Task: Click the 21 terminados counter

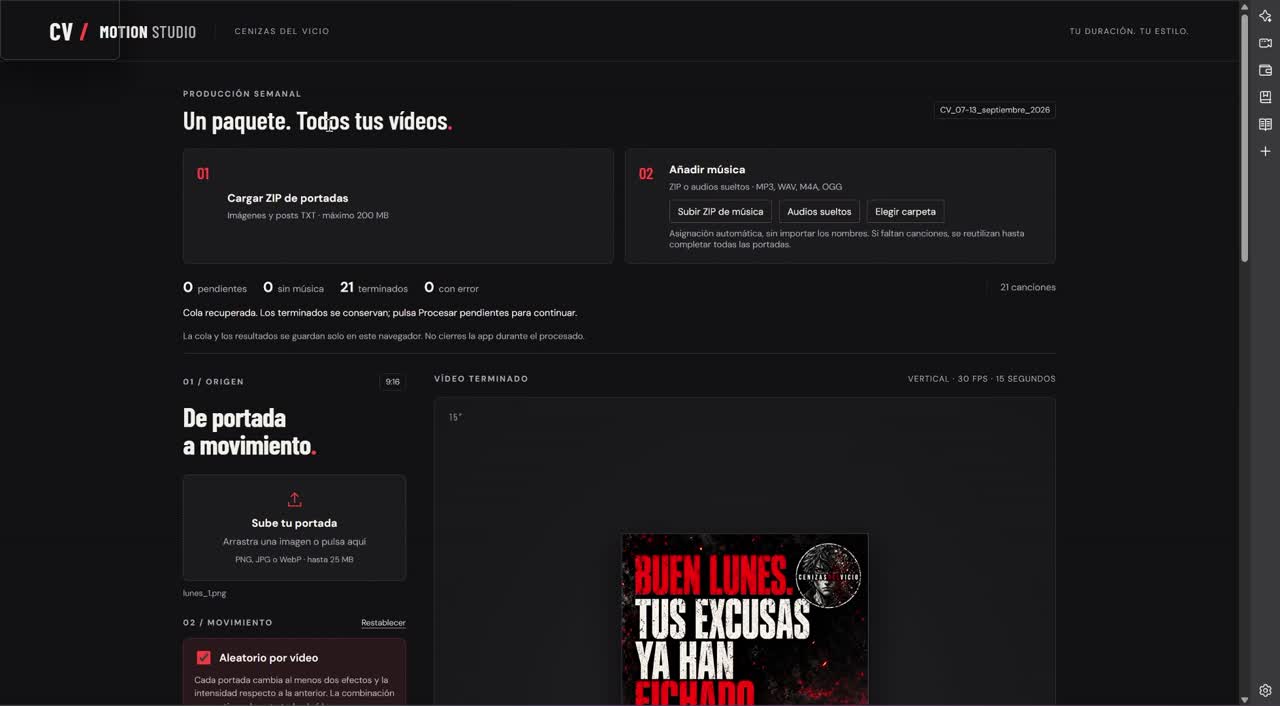Action: tap(374, 288)
